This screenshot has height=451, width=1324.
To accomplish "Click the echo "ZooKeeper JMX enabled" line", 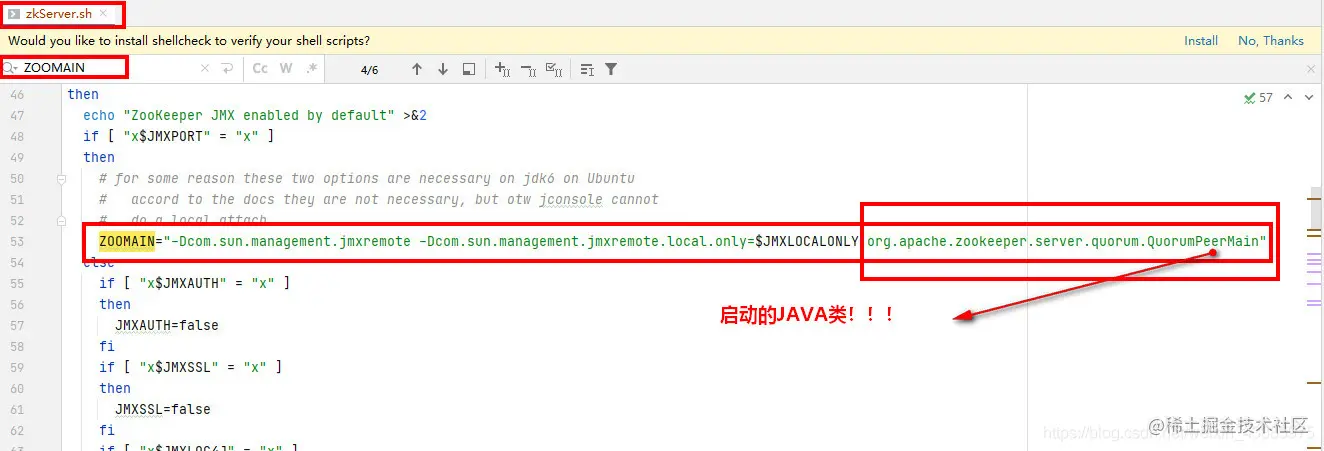I will [255, 115].
